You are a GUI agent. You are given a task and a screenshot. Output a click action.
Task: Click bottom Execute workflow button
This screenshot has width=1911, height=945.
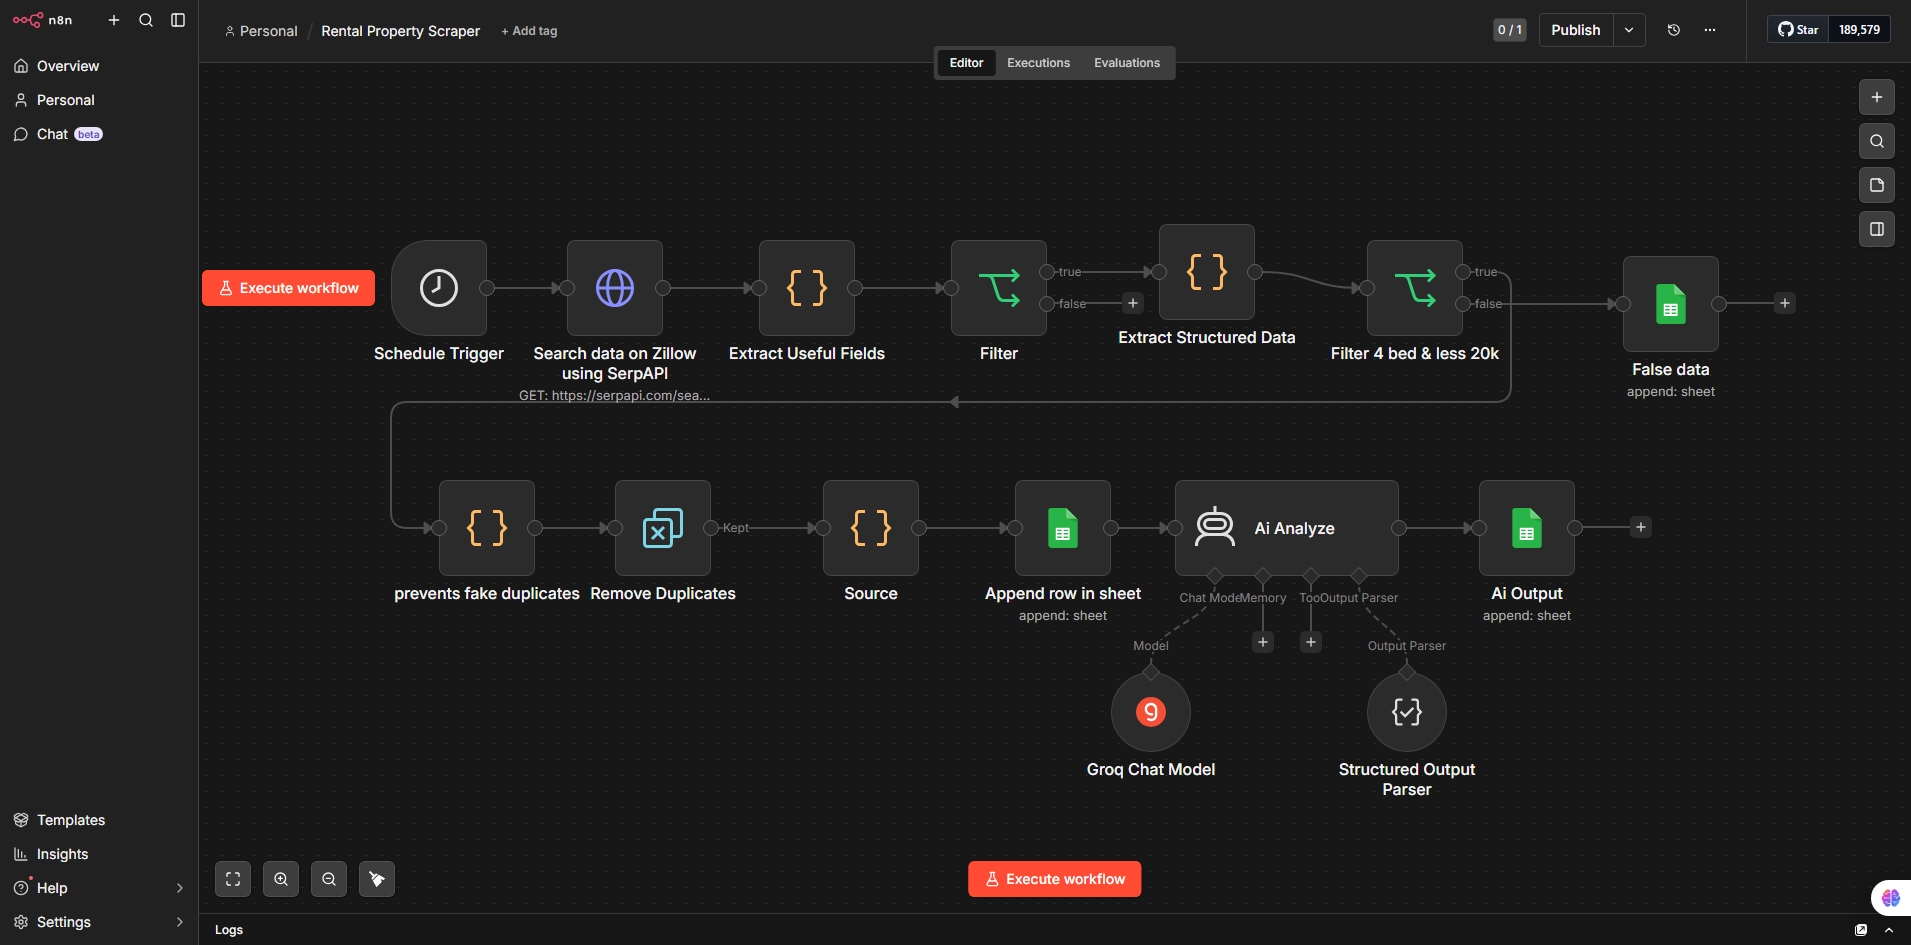[x=1055, y=879]
